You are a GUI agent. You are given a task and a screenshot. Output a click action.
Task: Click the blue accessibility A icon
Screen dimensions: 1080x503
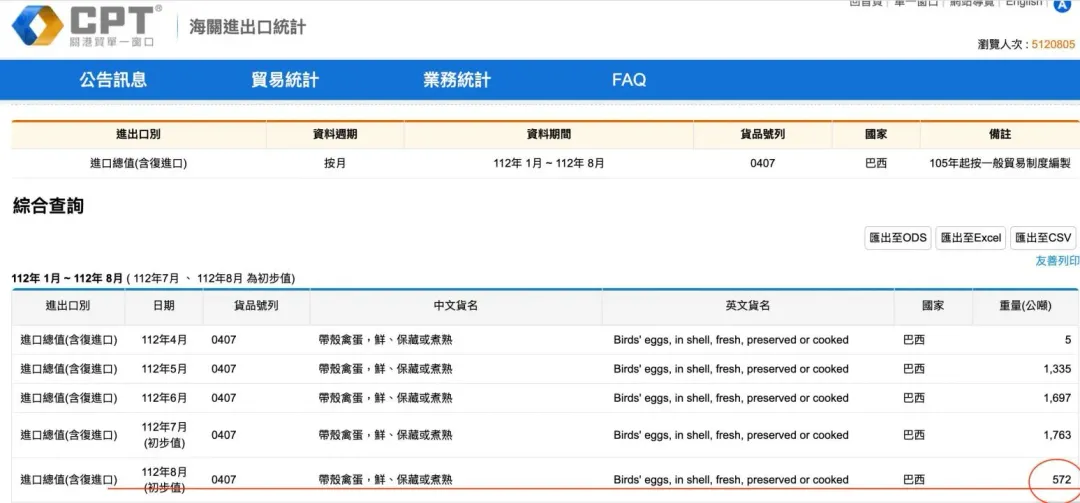[1062, 5]
